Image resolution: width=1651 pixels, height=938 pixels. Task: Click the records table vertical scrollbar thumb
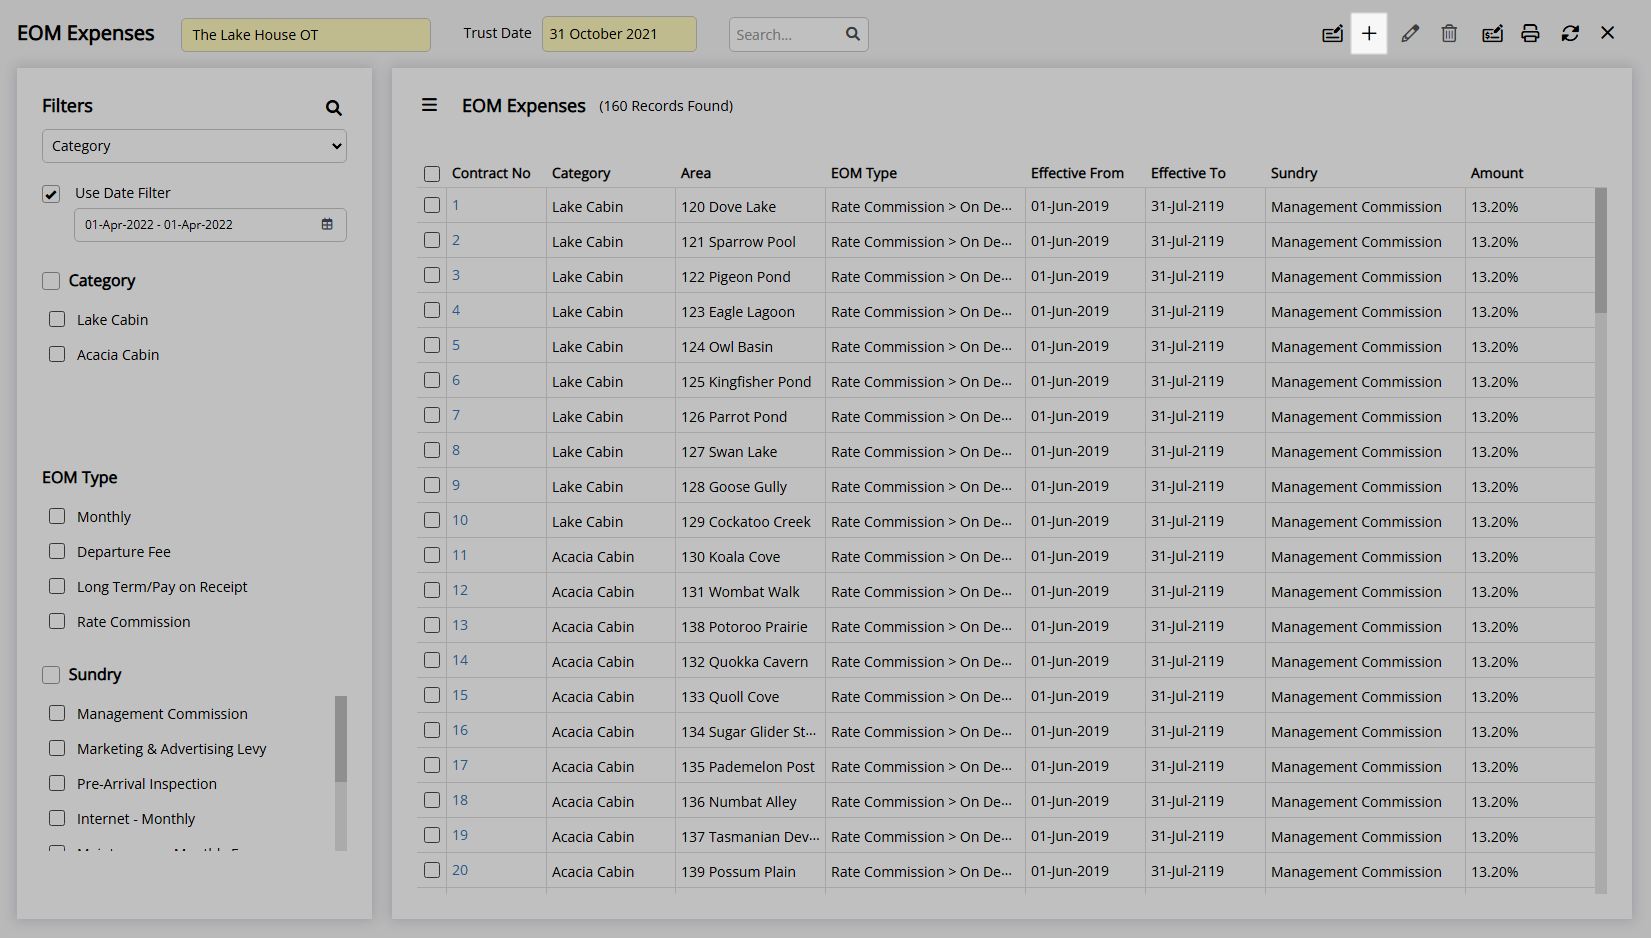click(x=1600, y=250)
